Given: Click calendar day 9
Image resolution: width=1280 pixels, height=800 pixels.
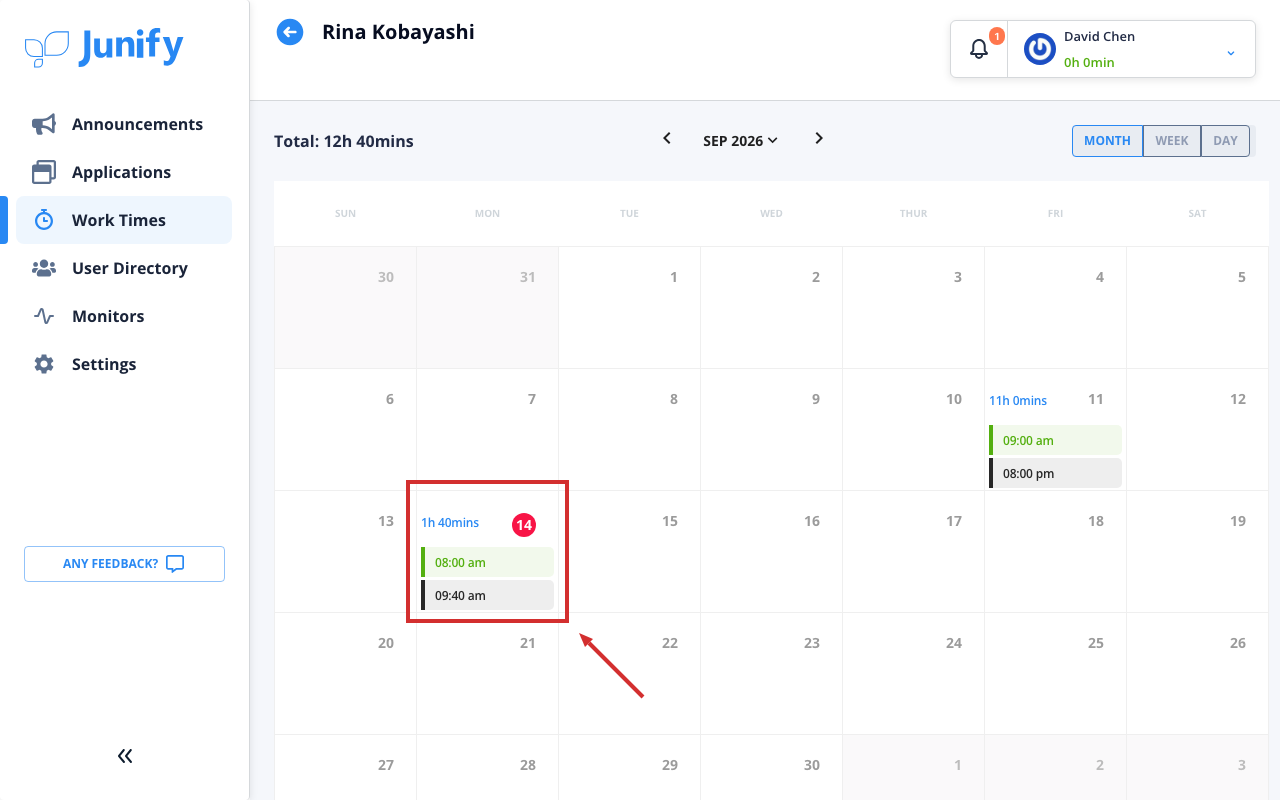Looking at the screenshot, I should coord(816,399).
